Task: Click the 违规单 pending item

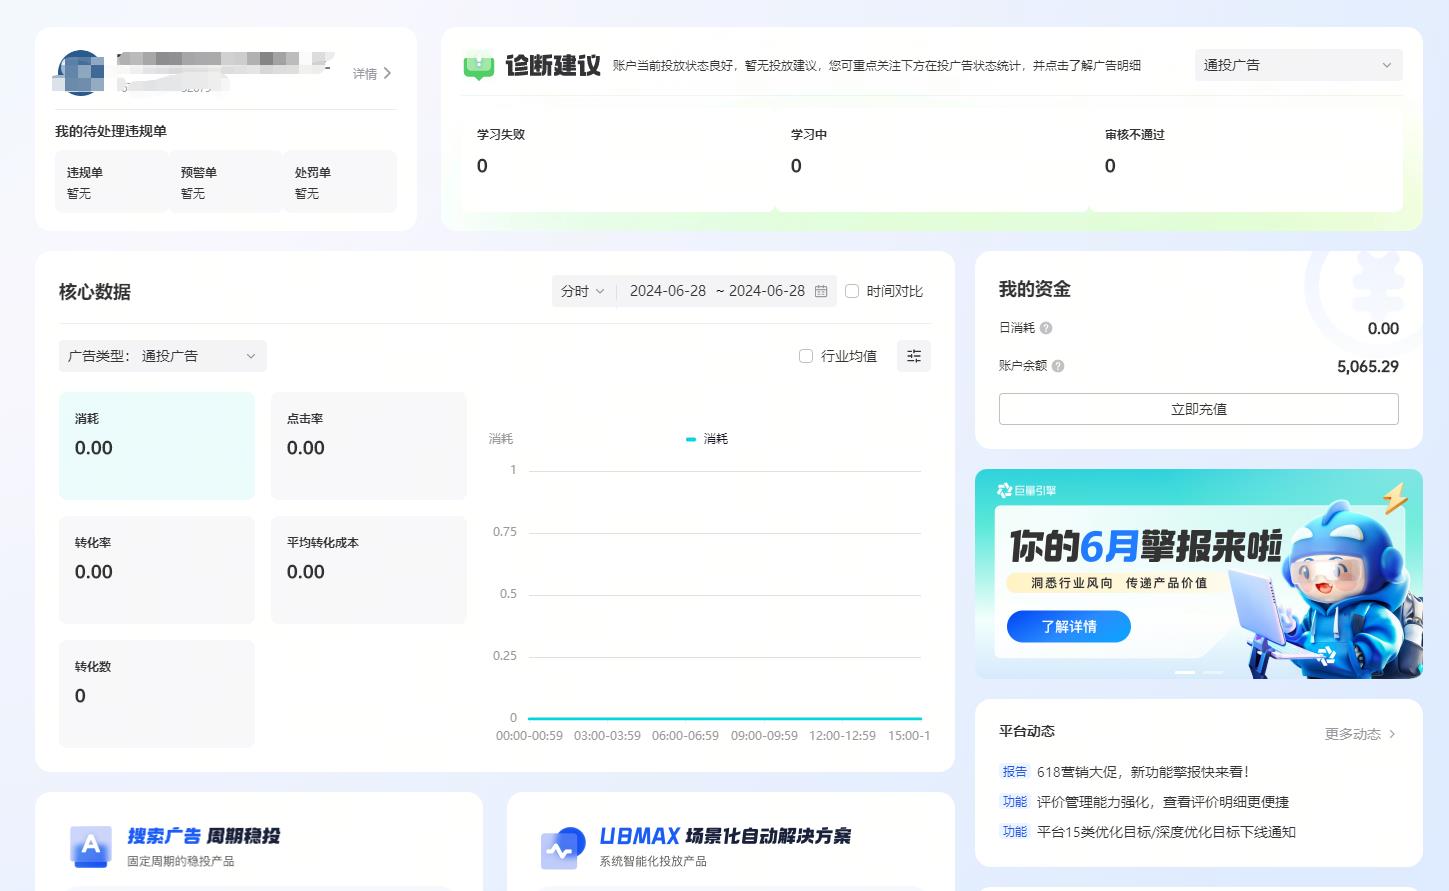Action: tap(112, 182)
